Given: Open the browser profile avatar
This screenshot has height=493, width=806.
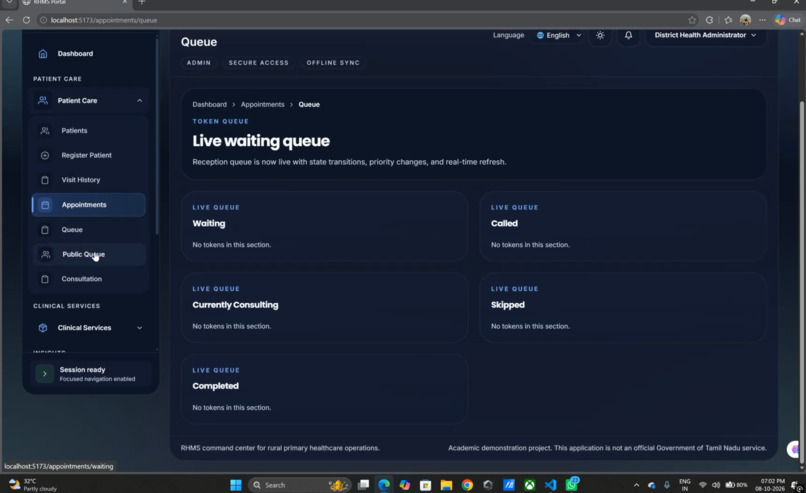Looking at the screenshot, I should (x=745, y=20).
